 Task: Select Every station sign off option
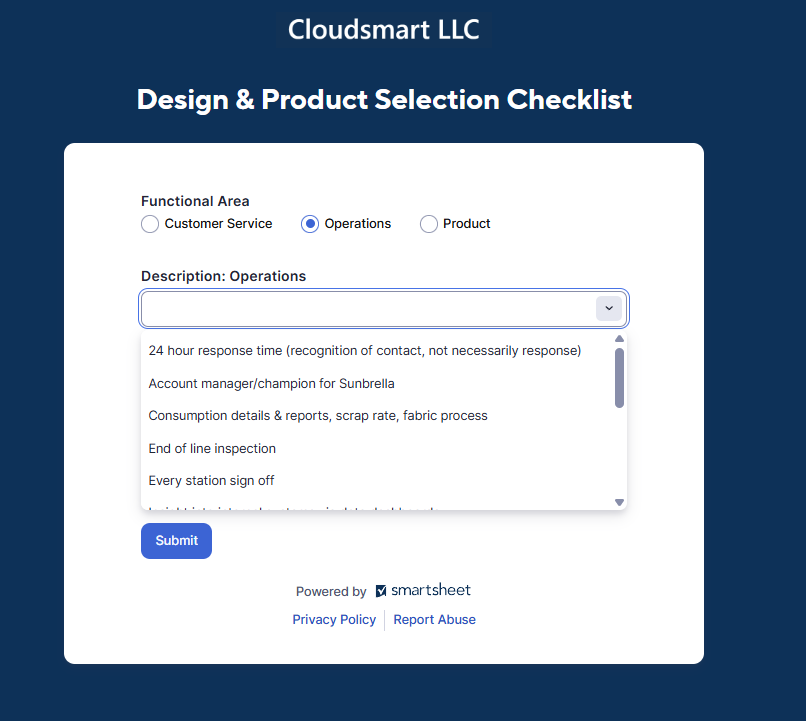click(211, 481)
